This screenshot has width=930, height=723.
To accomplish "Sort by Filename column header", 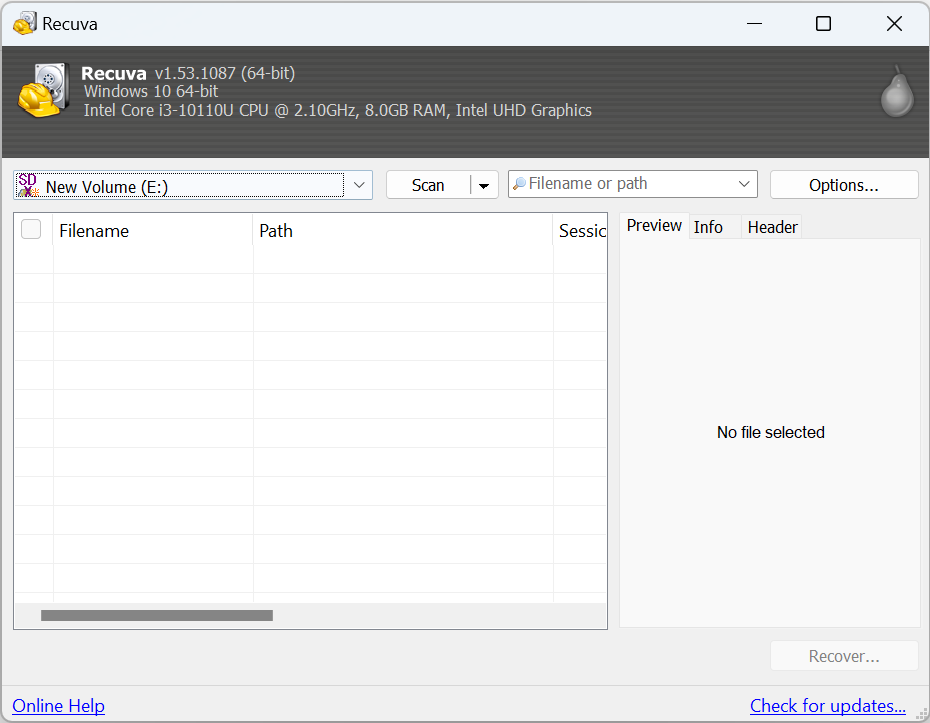I will tap(153, 231).
